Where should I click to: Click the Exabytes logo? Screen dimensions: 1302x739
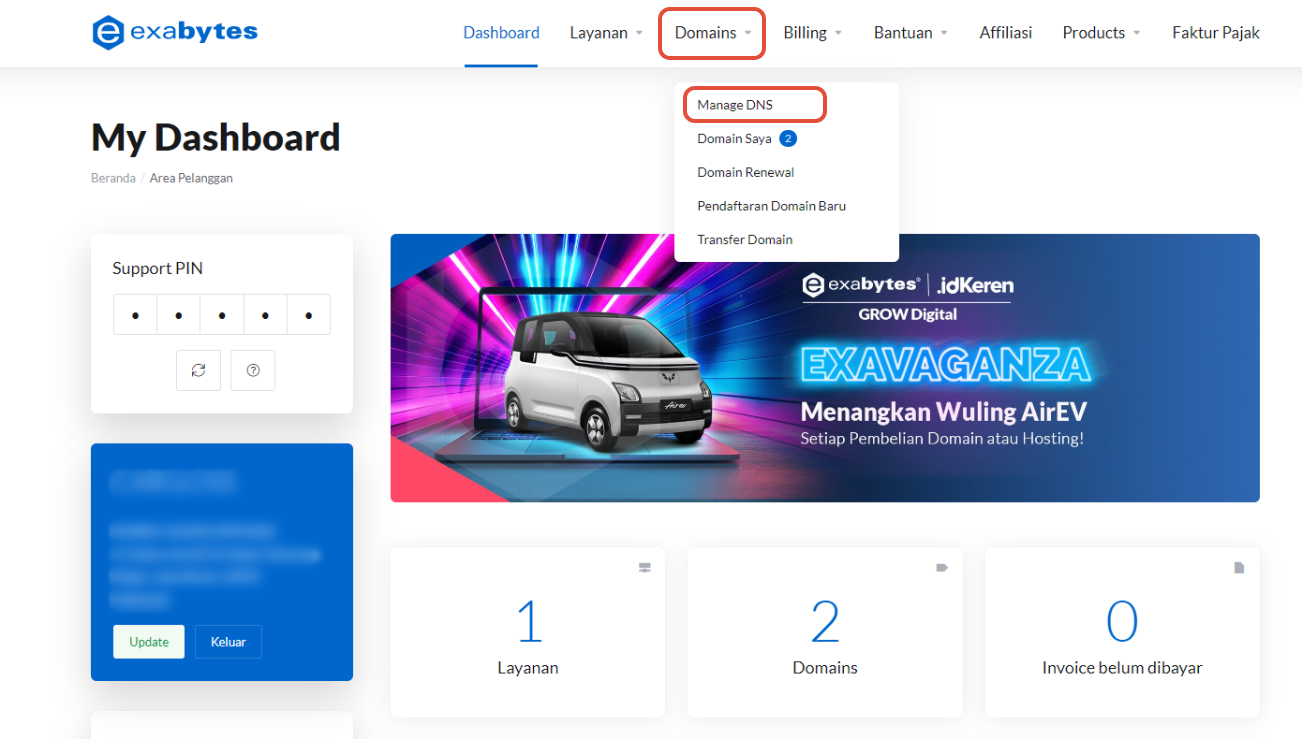174,32
